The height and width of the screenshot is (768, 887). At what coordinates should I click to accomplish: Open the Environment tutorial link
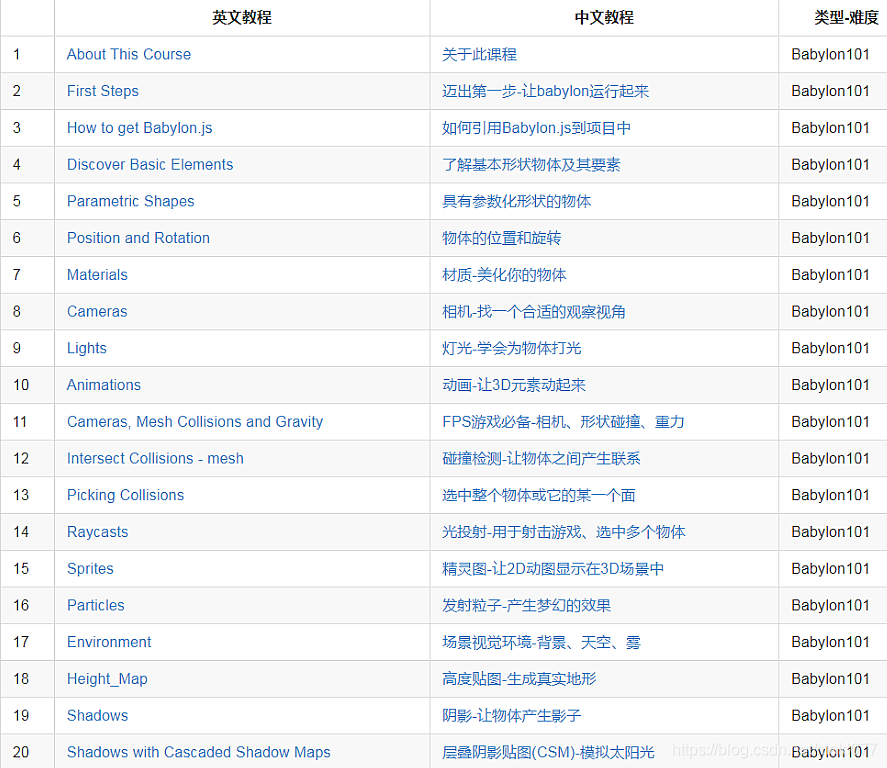109,642
